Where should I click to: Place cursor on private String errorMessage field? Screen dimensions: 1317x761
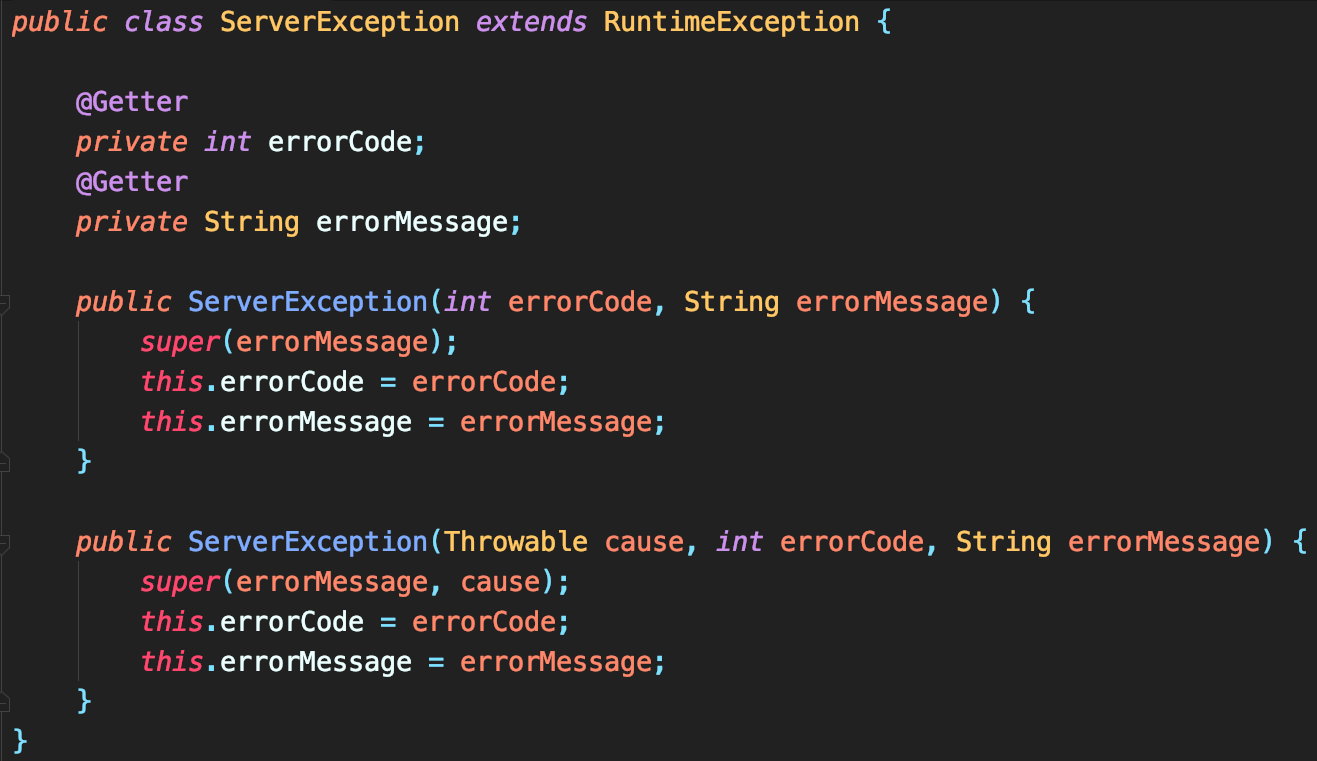[412, 222]
